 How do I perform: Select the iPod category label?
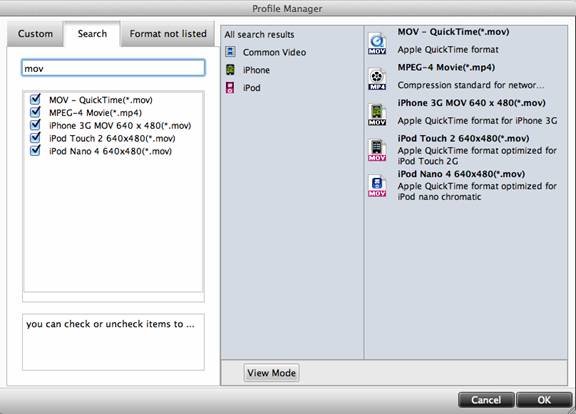pyautogui.click(x=252, y=88)
